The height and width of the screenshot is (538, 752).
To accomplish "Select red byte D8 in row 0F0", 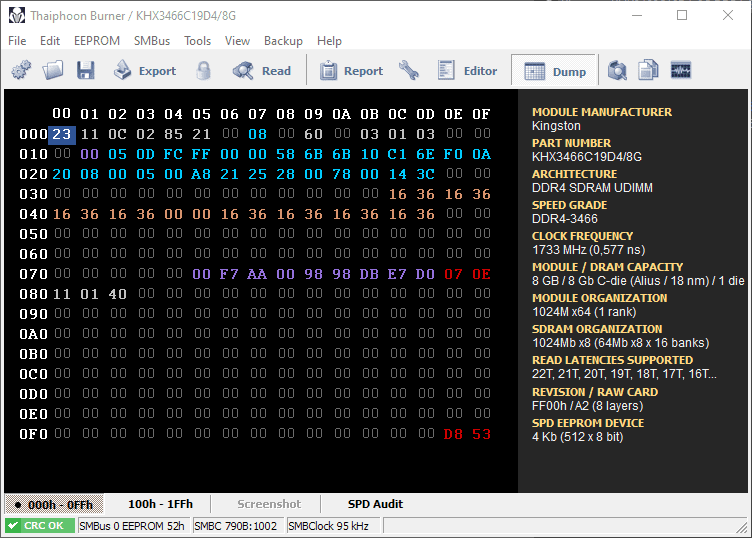I will coord(453,434).
